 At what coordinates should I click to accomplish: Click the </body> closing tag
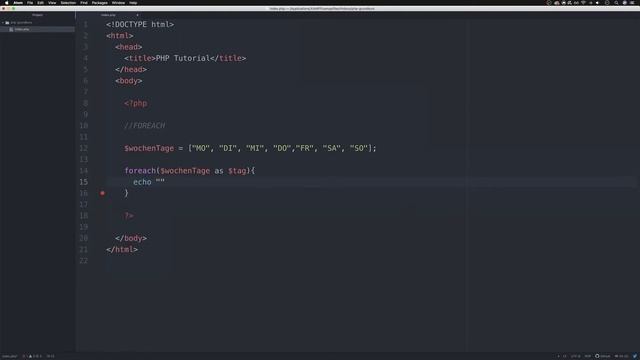pyautogui.click(x=131, y=238)
